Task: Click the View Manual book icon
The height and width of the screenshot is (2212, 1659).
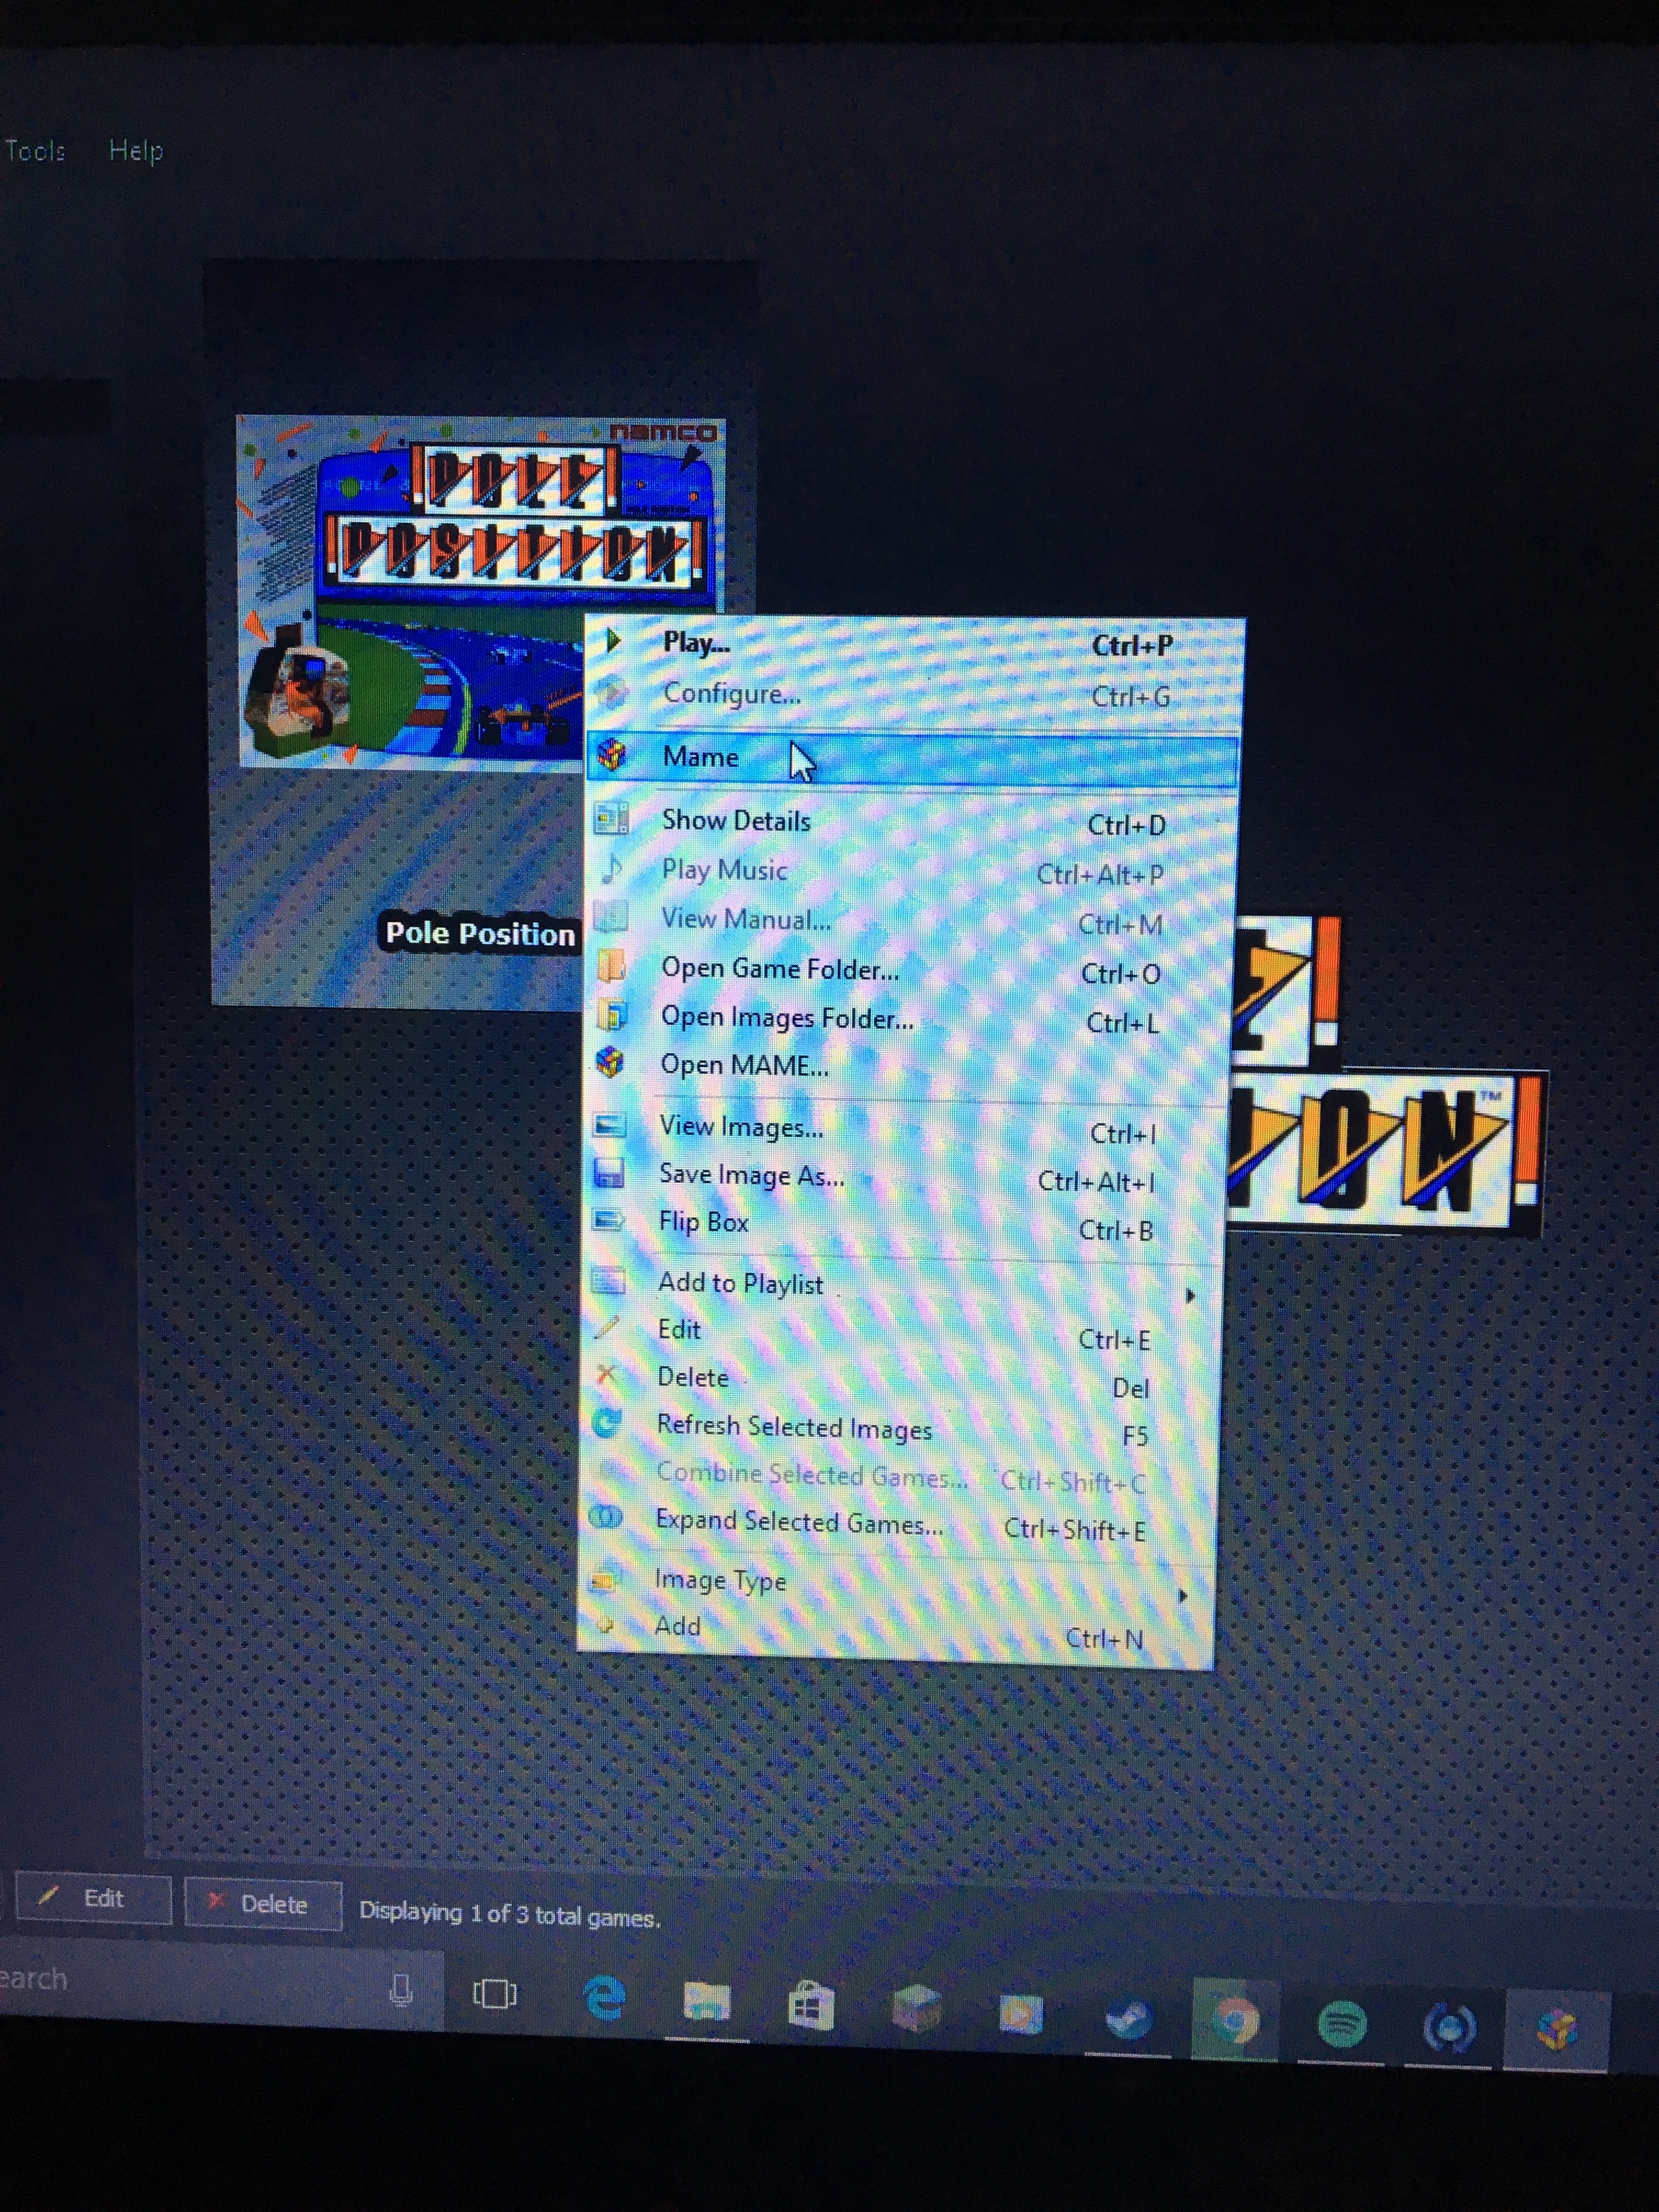Action: (x=610, y=916)
